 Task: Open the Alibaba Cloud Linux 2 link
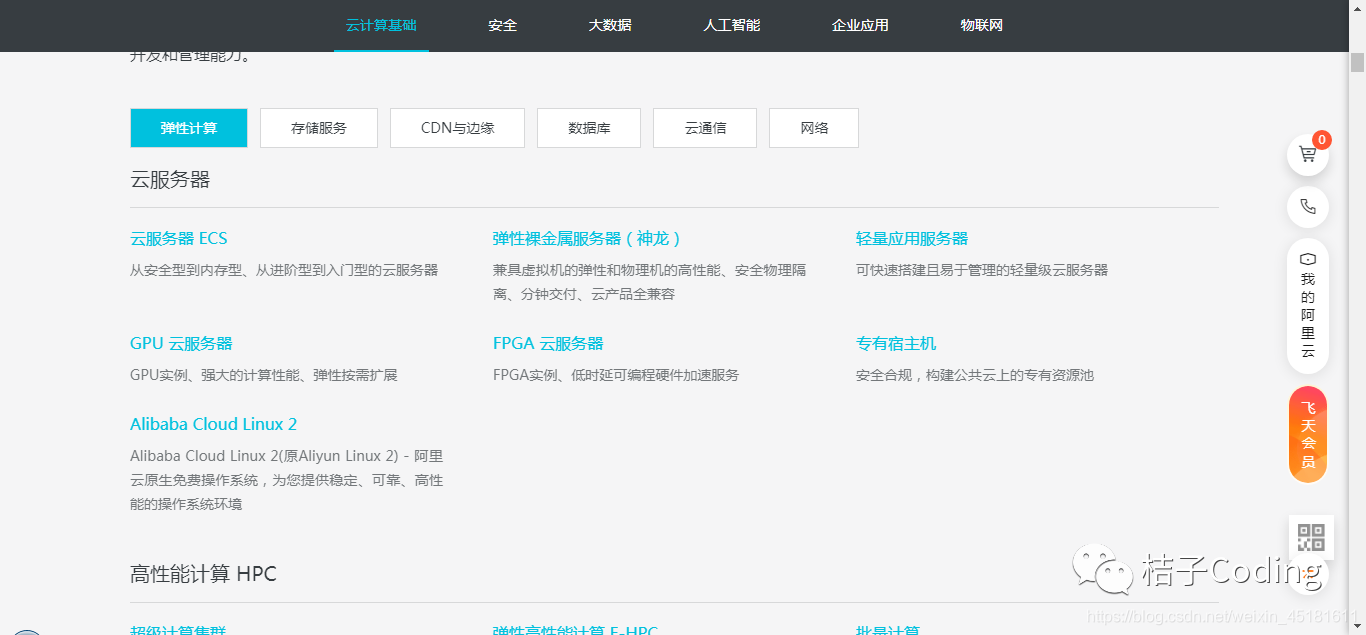(x=214, y=424)
